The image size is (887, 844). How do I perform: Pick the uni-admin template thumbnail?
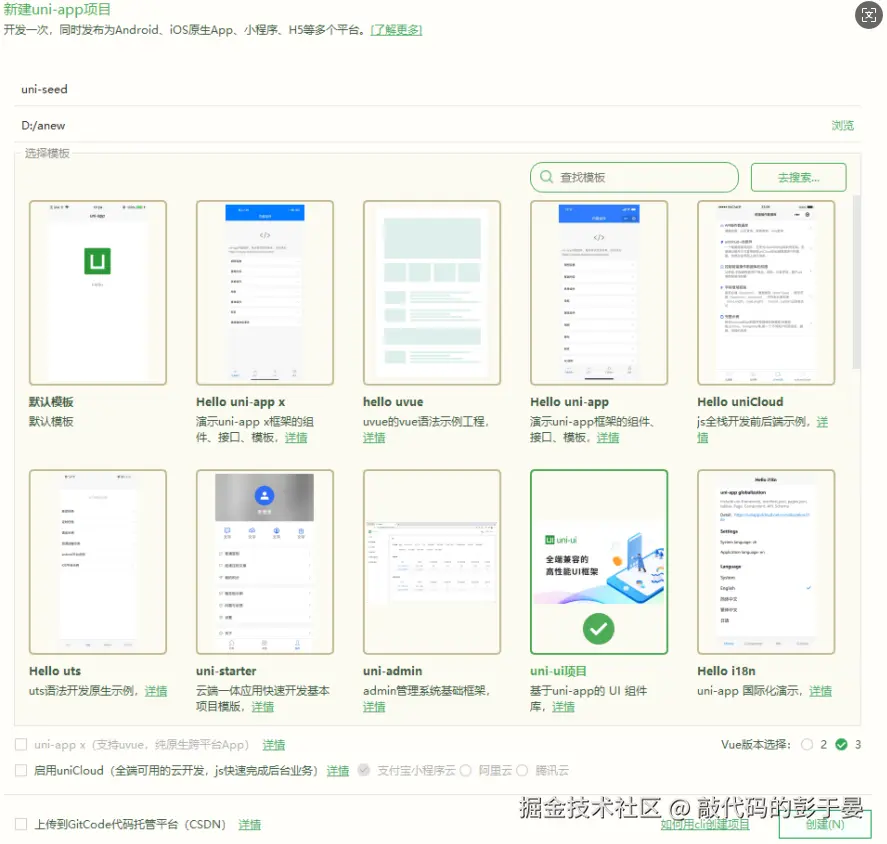(432, 562)
